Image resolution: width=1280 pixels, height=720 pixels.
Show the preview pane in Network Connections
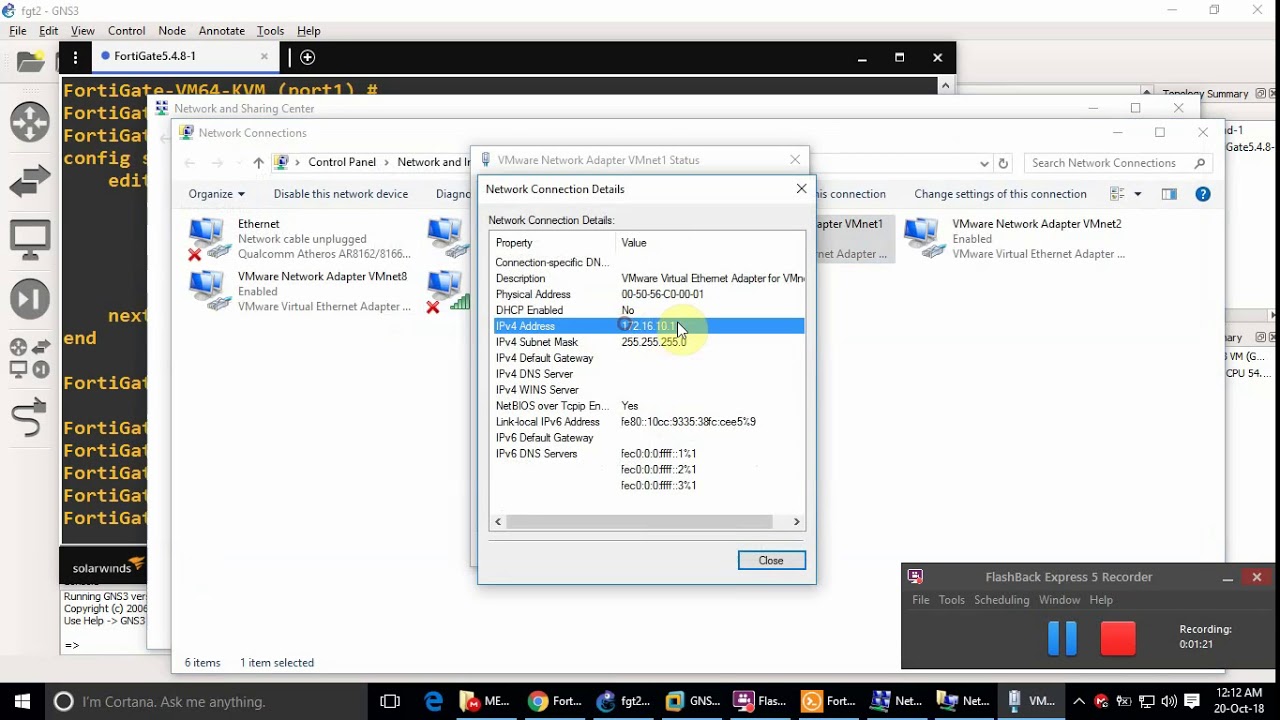click(1169, 194)
